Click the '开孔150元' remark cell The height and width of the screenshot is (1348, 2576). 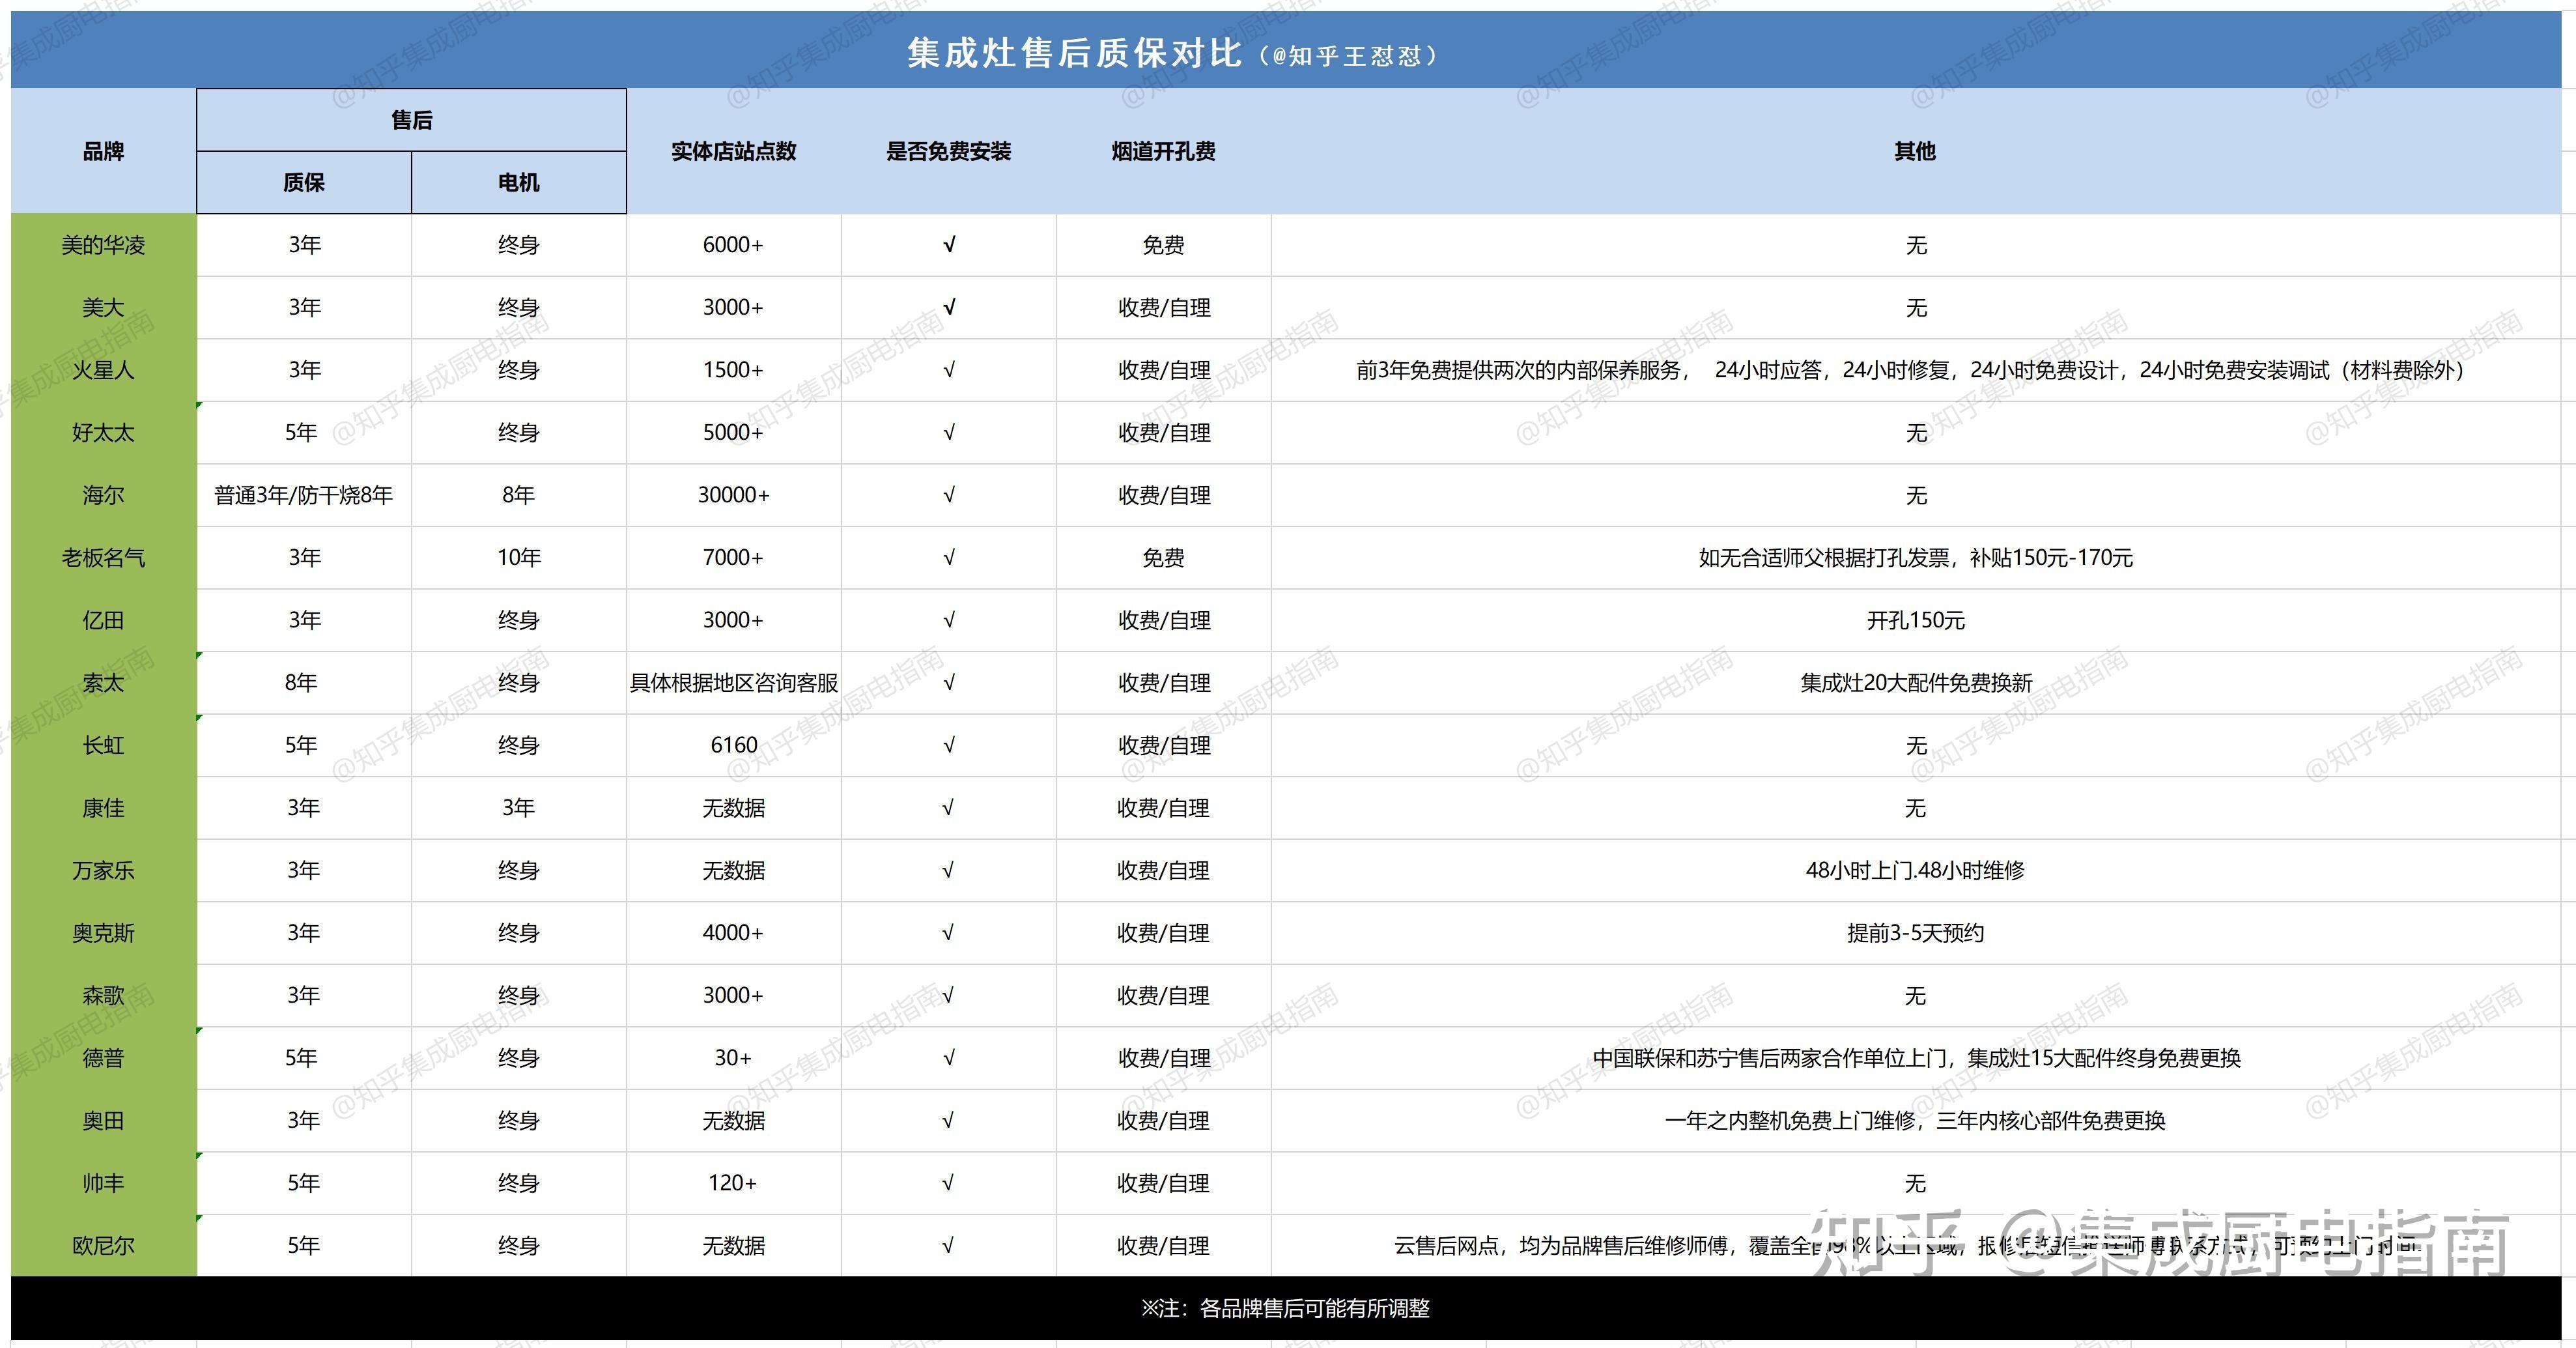click(1915, 620)
